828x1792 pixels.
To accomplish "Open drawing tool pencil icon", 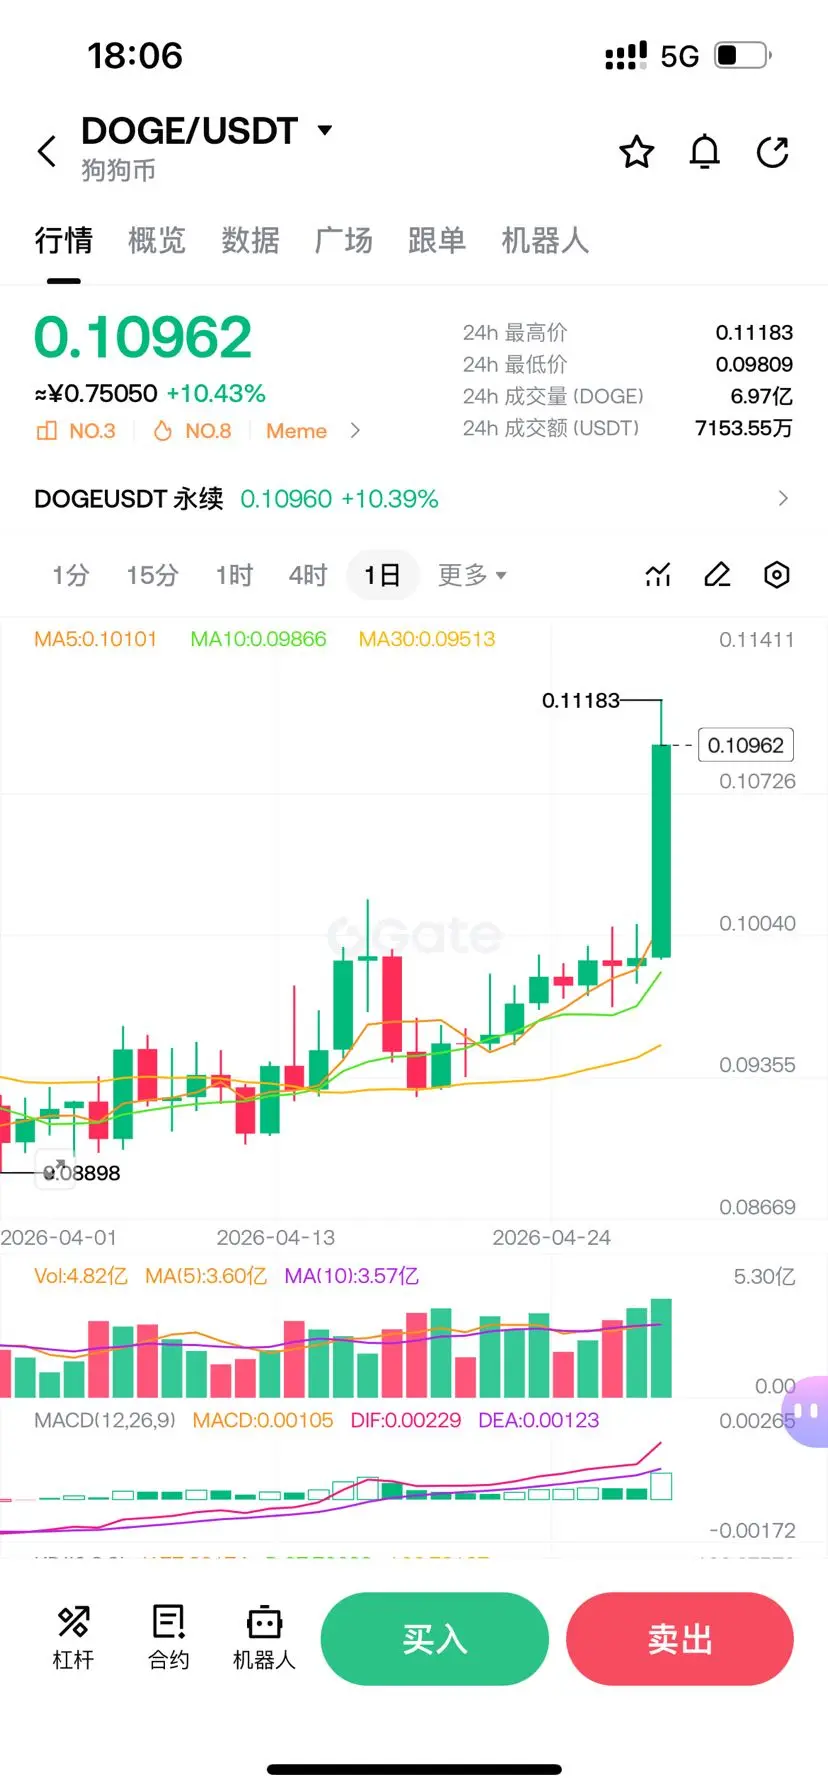I will coord(717,575).
